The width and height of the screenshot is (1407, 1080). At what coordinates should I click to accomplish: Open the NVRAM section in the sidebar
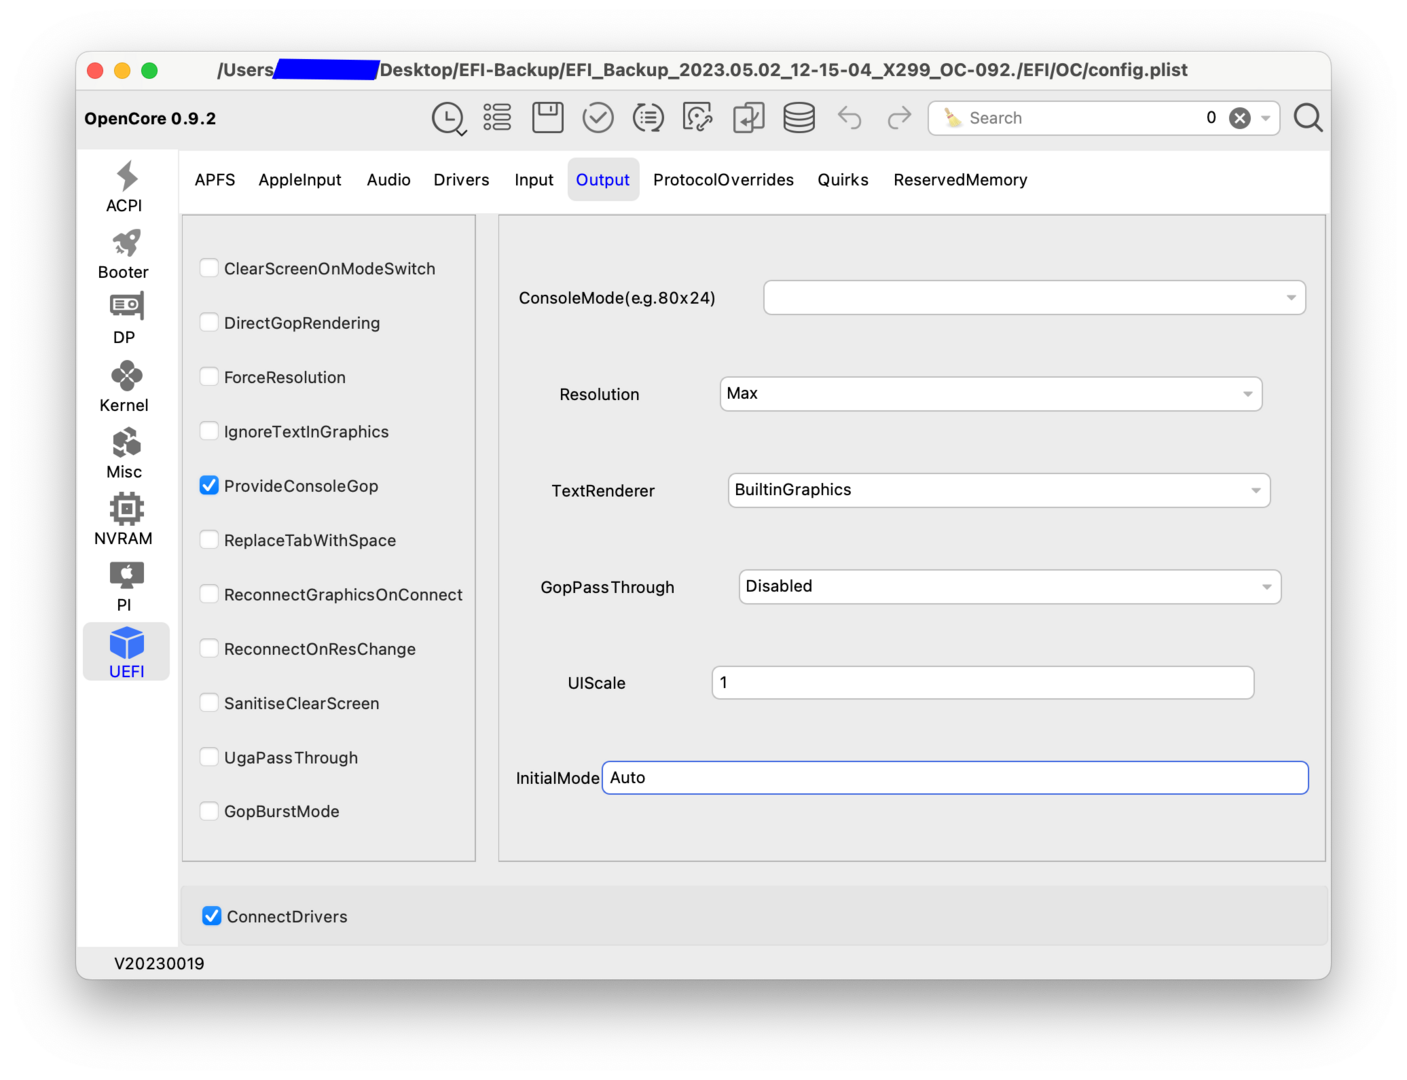pyautogui.click(x=125, y=520)
